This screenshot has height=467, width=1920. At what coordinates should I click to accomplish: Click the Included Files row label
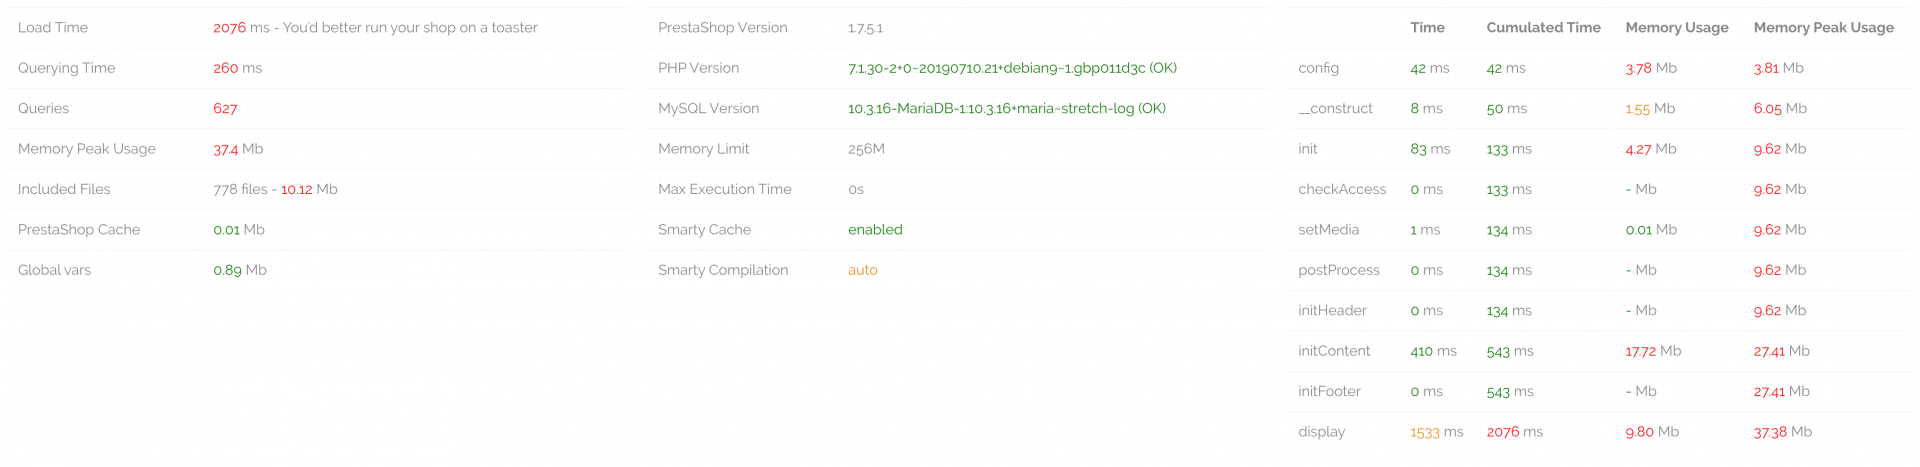64,189
